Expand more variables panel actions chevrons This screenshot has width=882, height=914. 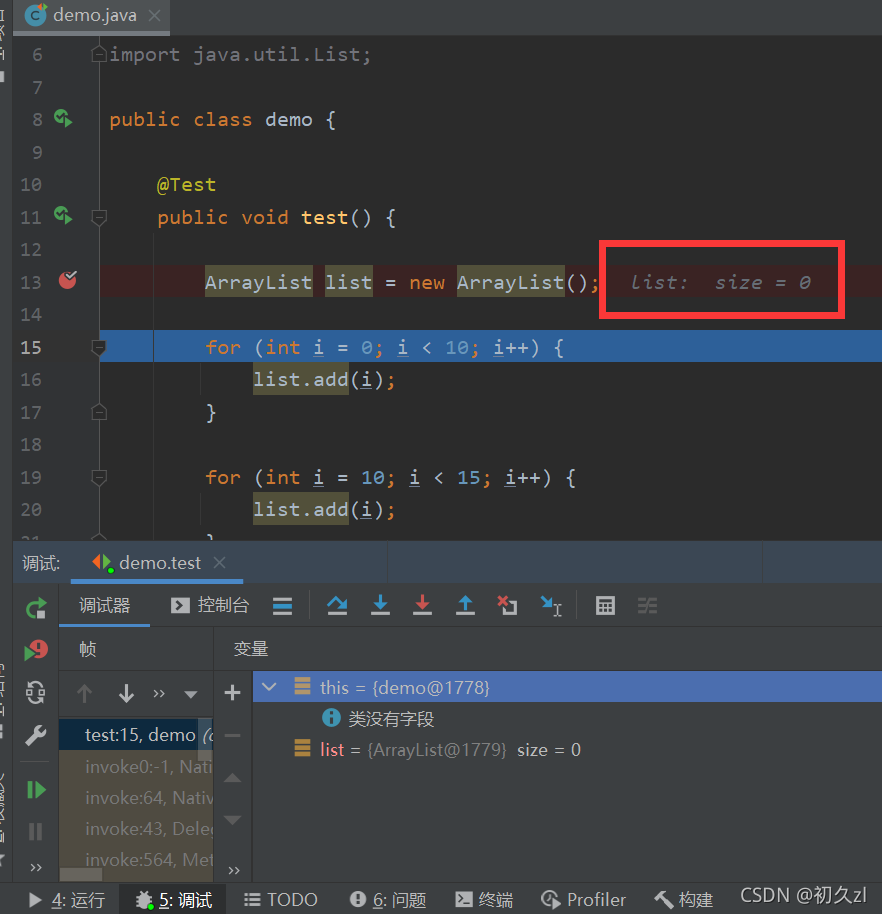click(234, 870)
